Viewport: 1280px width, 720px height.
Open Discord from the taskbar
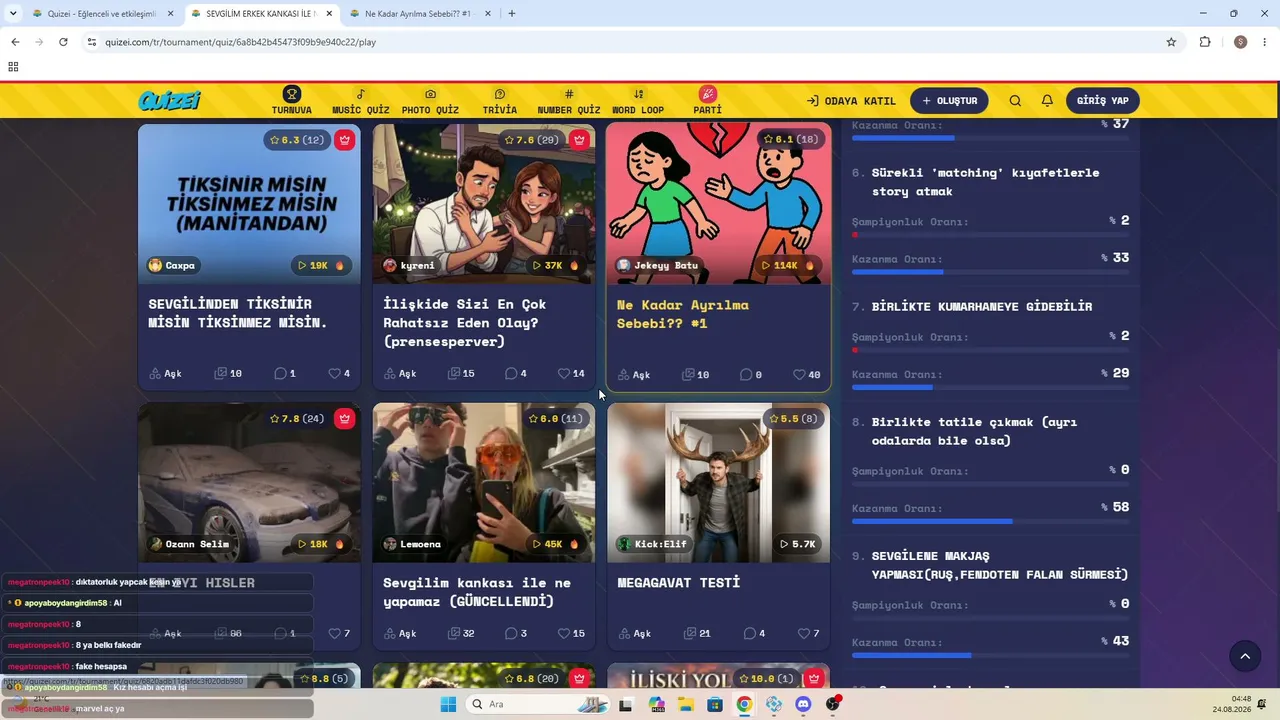803,704
